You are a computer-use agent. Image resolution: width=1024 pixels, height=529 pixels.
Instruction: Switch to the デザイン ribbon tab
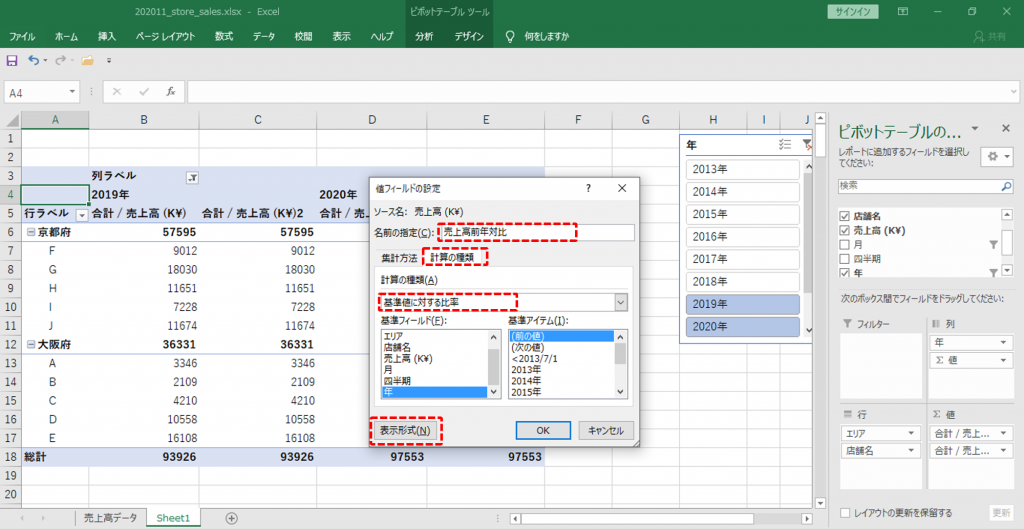click(x=469, y=37)
